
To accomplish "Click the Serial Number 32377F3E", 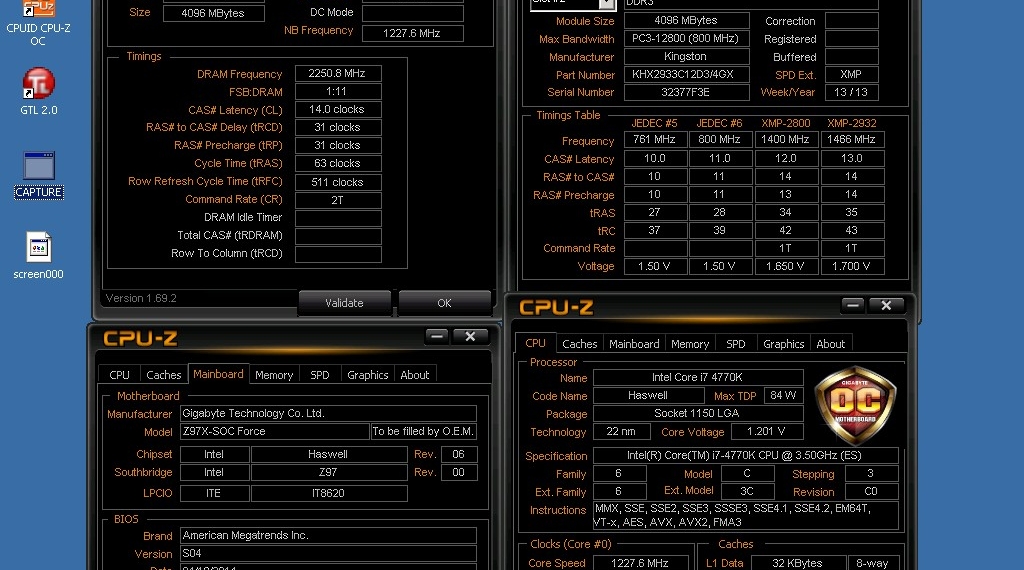I will click(x=686, y=92).
